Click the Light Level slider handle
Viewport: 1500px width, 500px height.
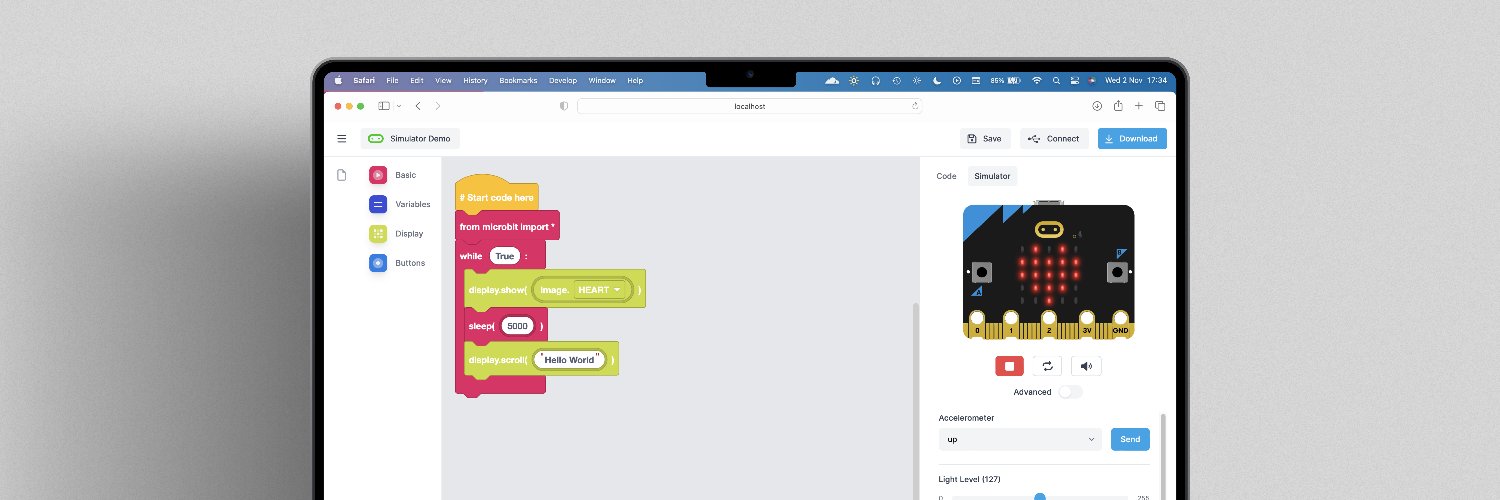coord(1040,497)
